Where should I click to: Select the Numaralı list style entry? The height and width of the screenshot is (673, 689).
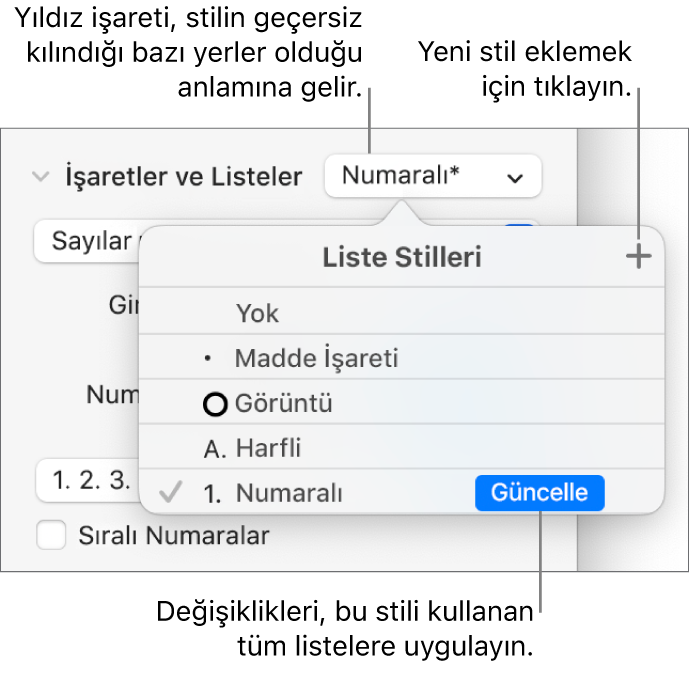pyautogui.click(x=289, y=493)
